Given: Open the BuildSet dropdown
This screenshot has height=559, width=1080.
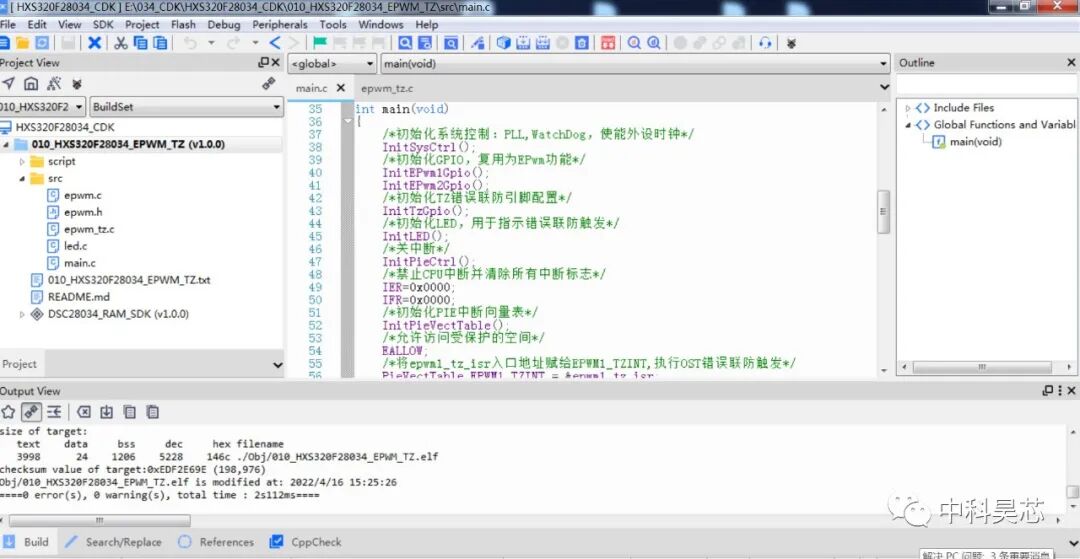Looking at the screenshot, I should (276, 107).
